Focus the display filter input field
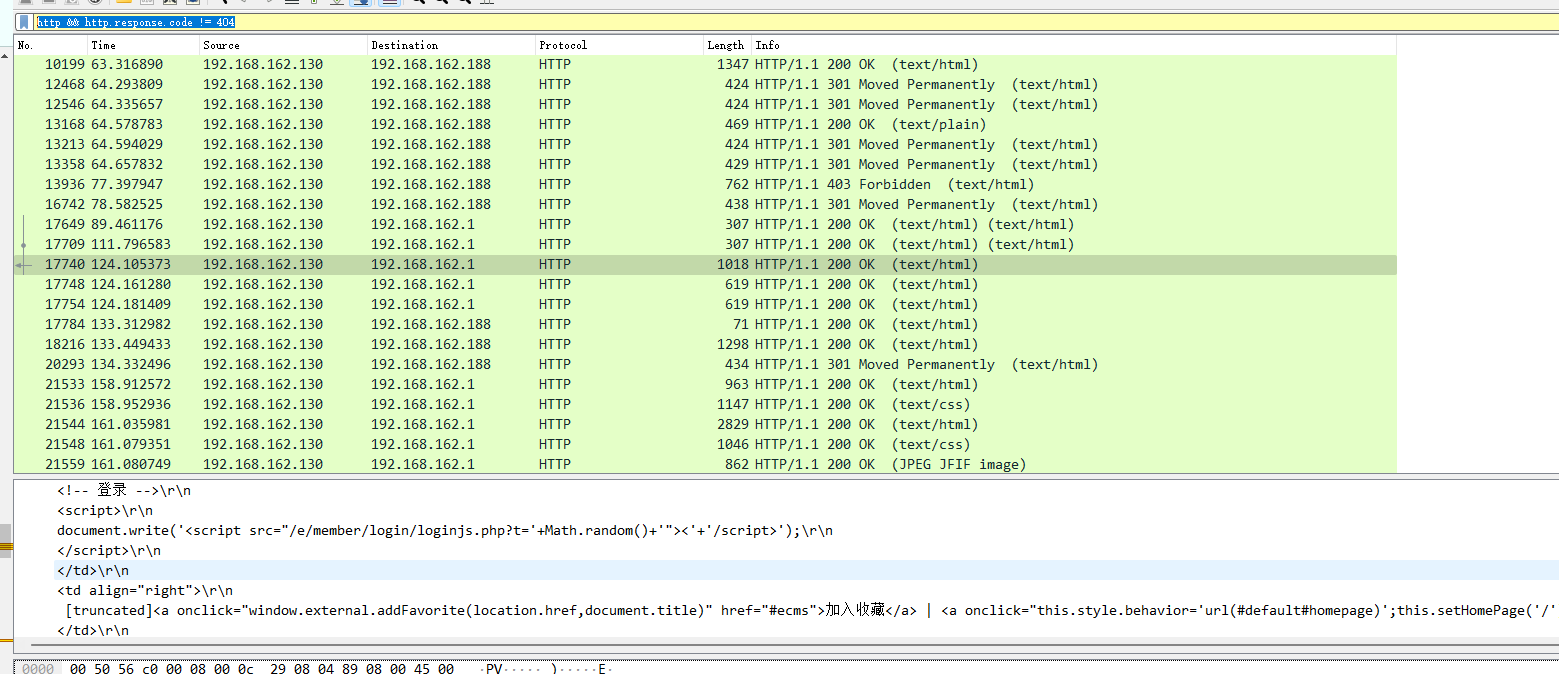 (x=795, y=21)
